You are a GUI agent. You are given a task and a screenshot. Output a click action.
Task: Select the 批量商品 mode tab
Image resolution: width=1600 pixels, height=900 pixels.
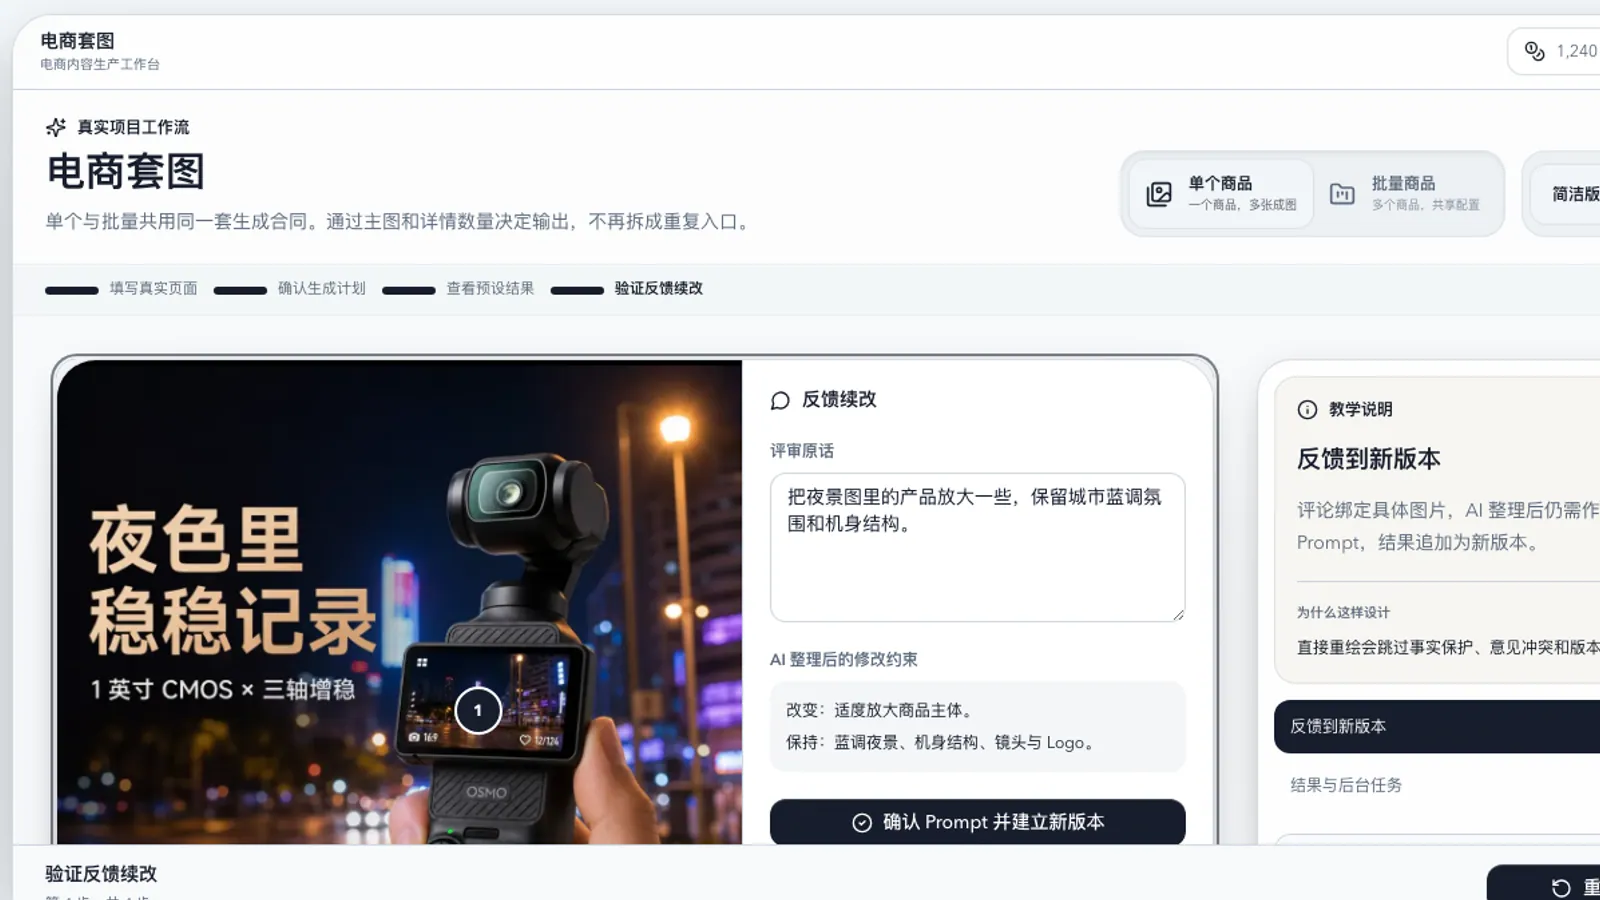1404,194
